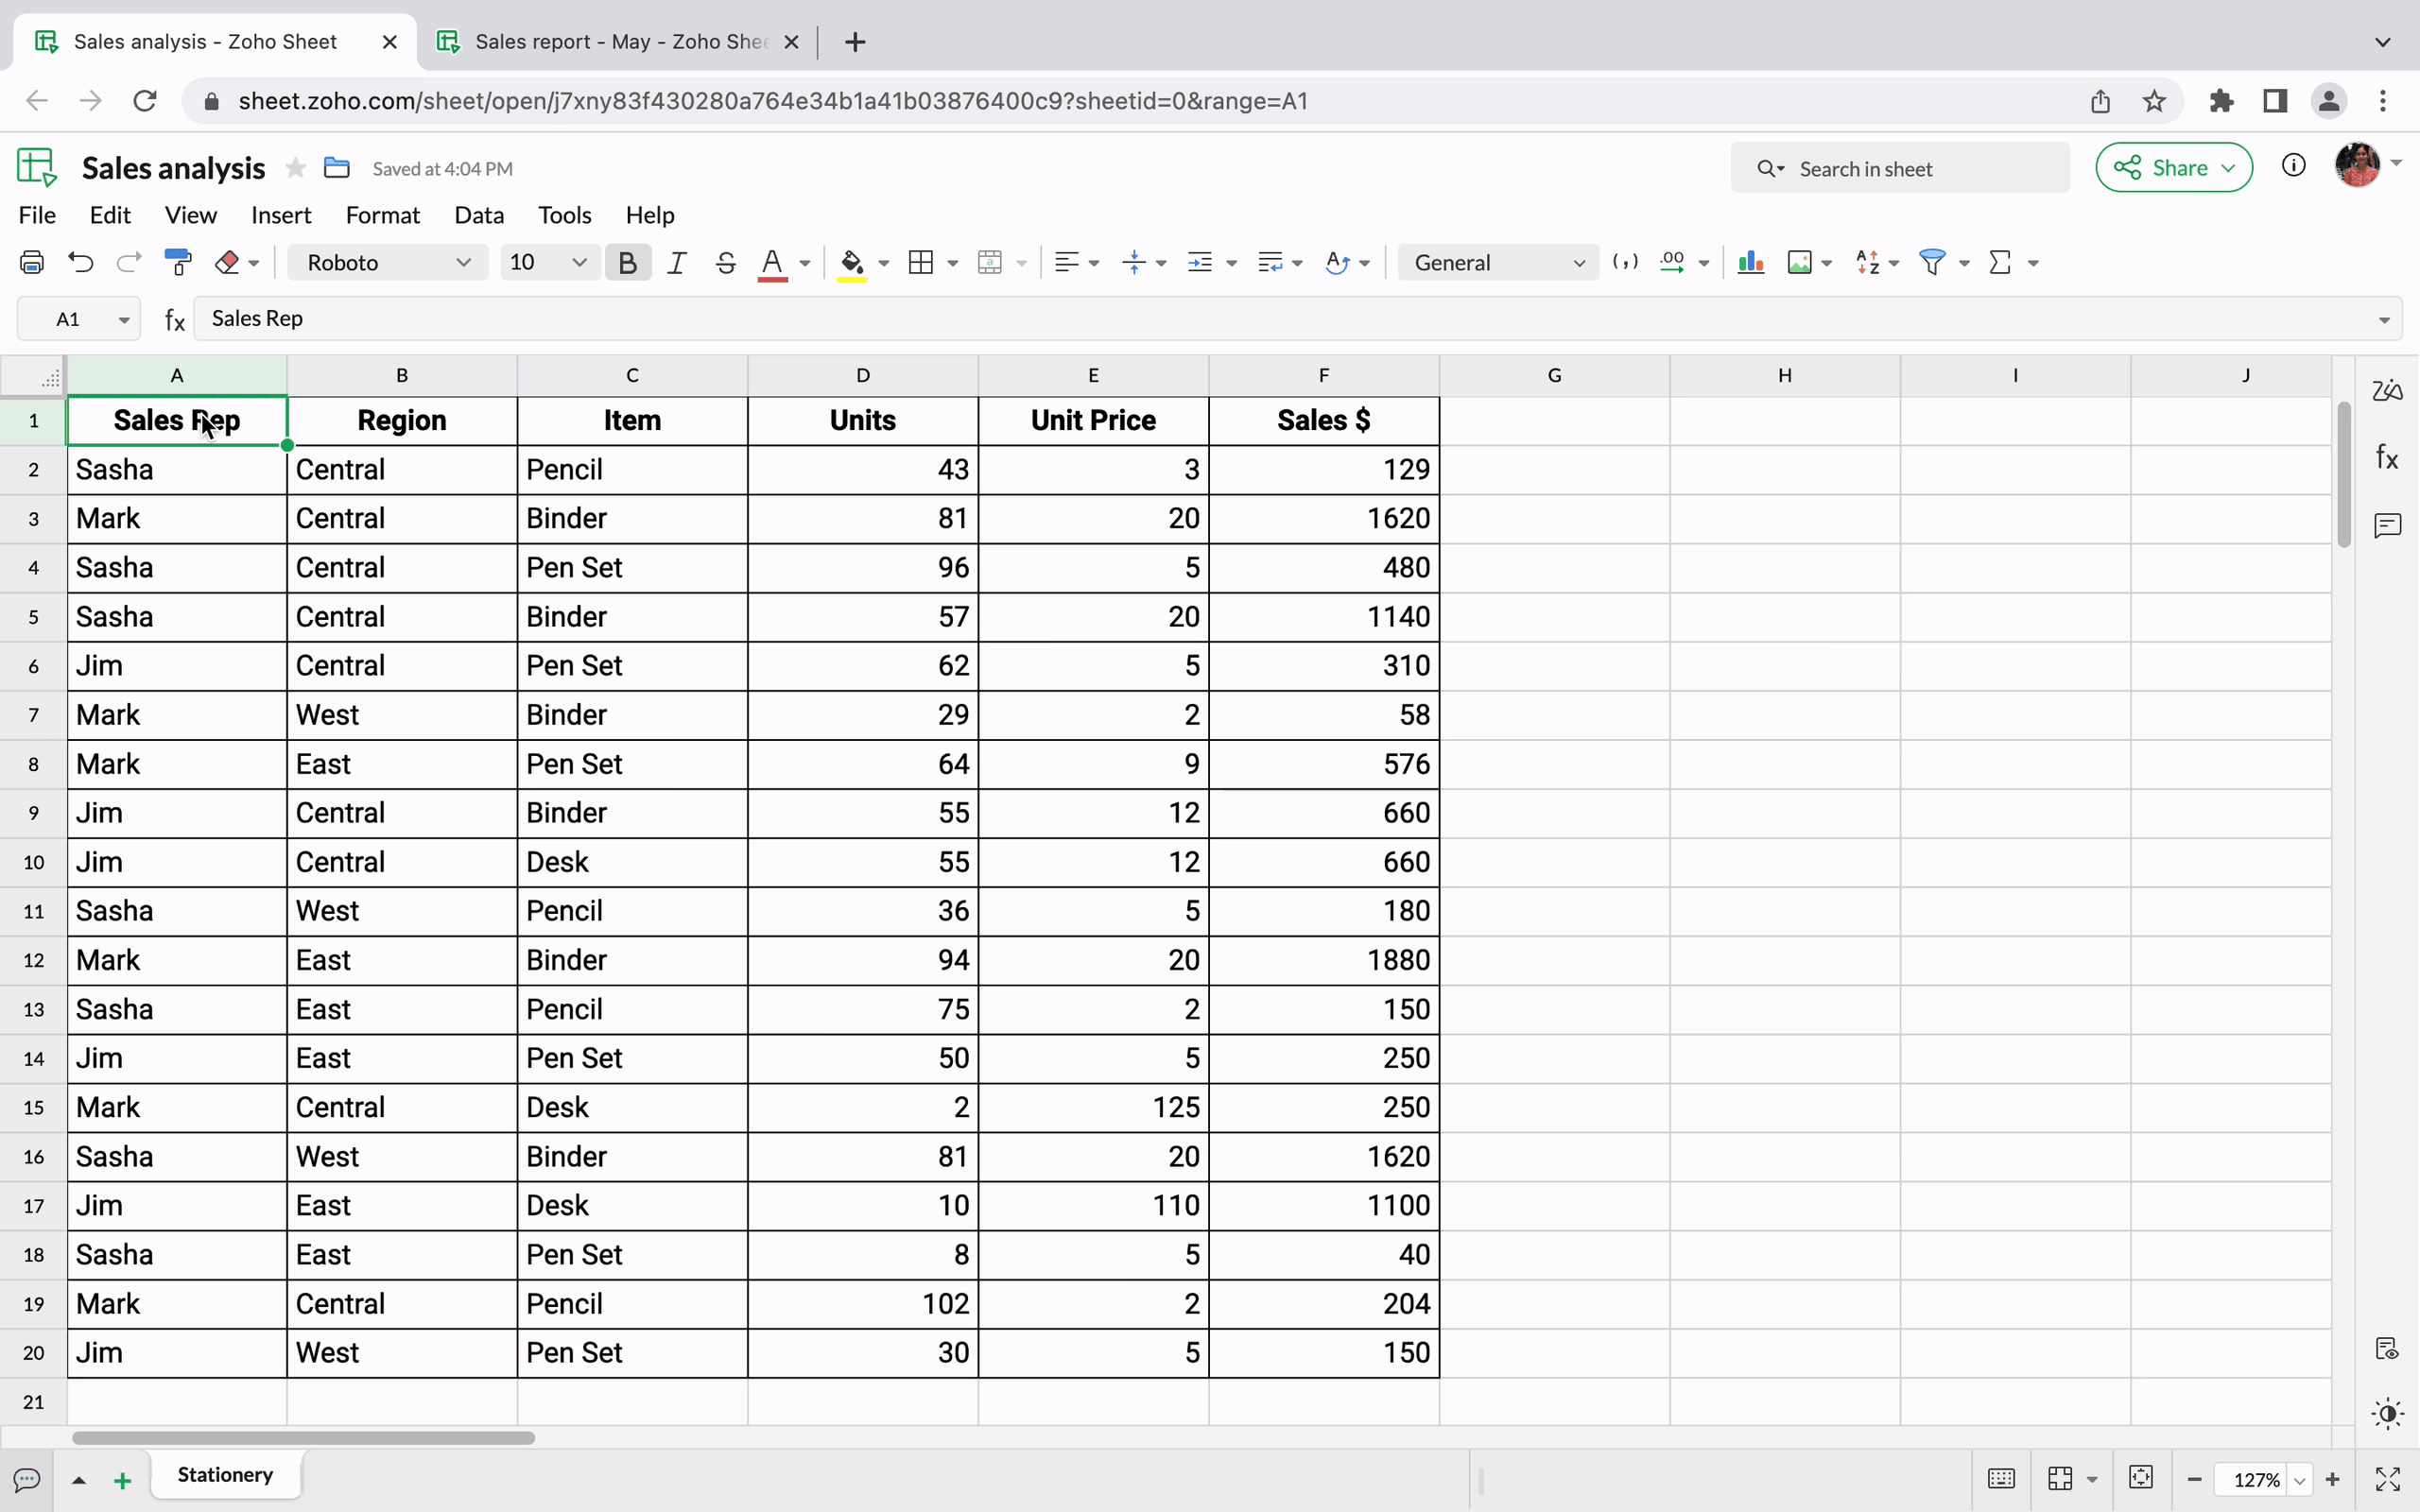The width and height of the screenshot is (2420, 1512).
Task: Toggle bold formatting
Action: pos(628,263)
